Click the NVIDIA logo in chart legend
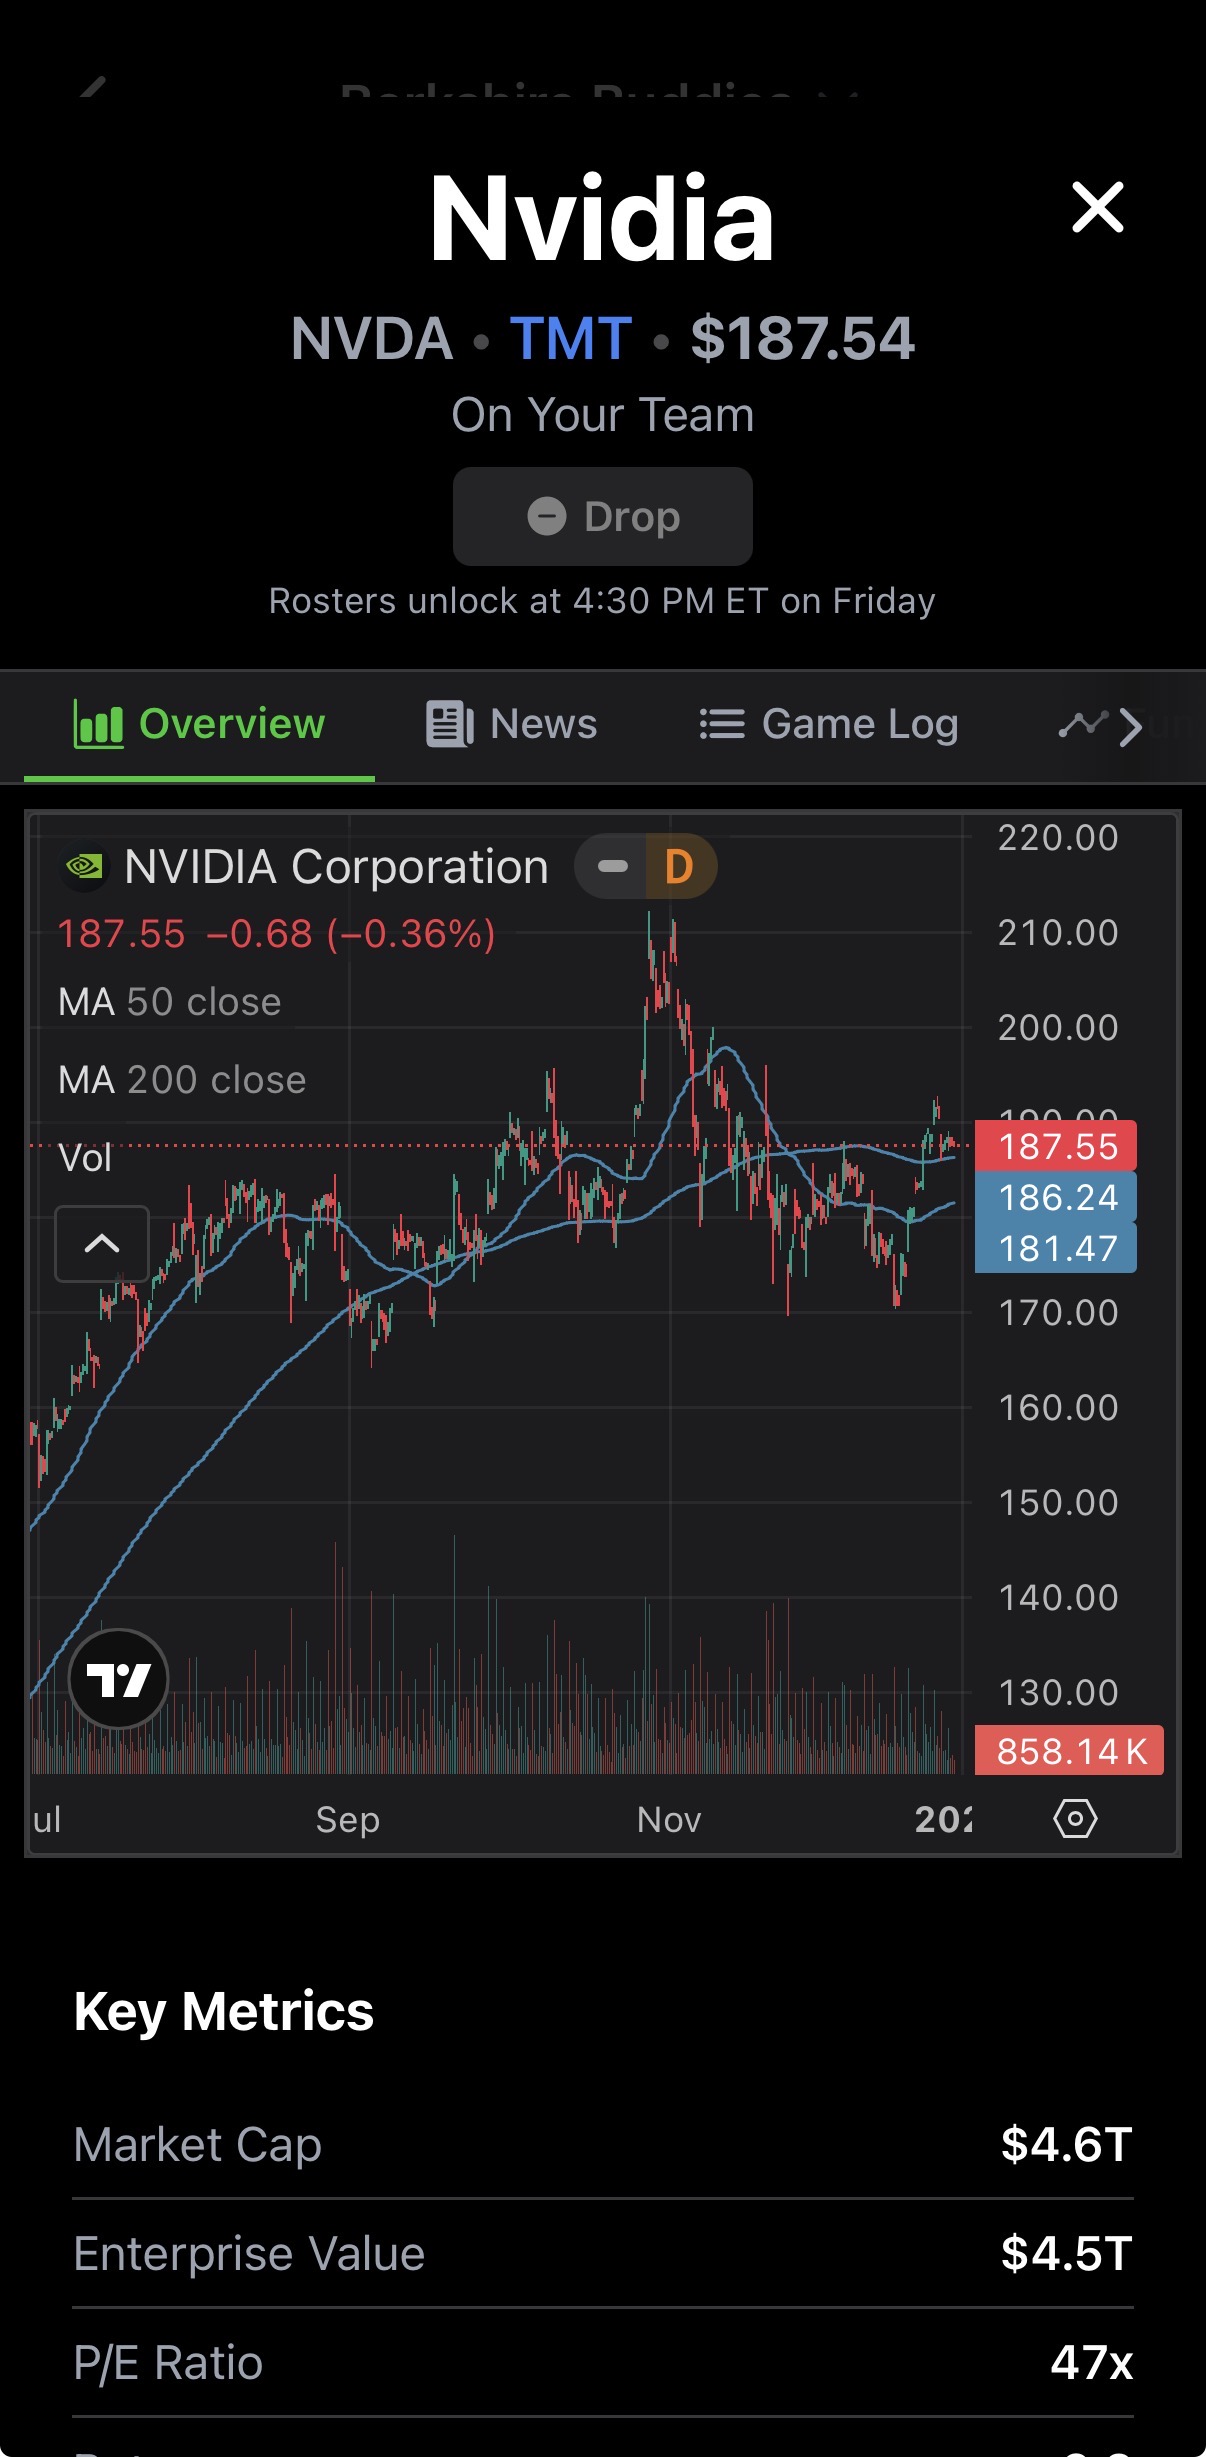This screenshot has height=2457, width=1206. click(84, 866)
